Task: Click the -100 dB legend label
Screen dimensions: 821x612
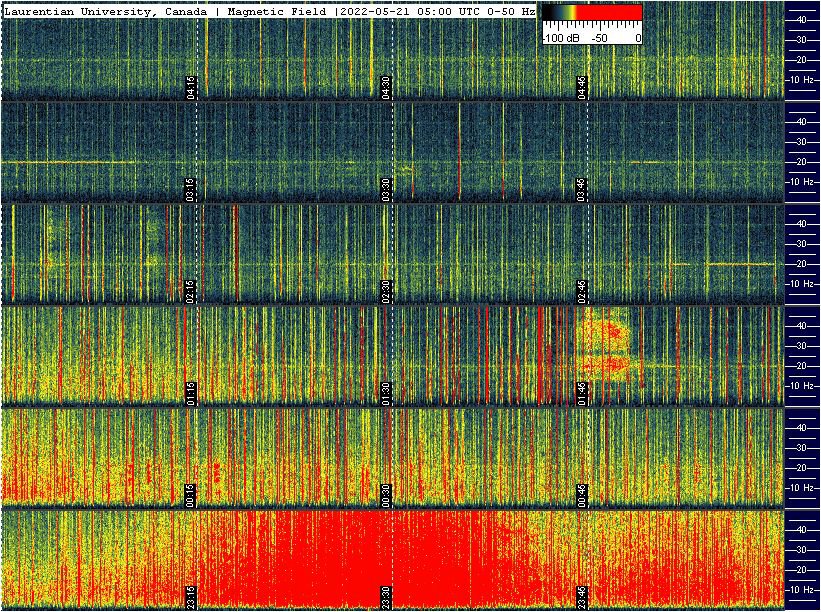Action: tap(560, 38)
